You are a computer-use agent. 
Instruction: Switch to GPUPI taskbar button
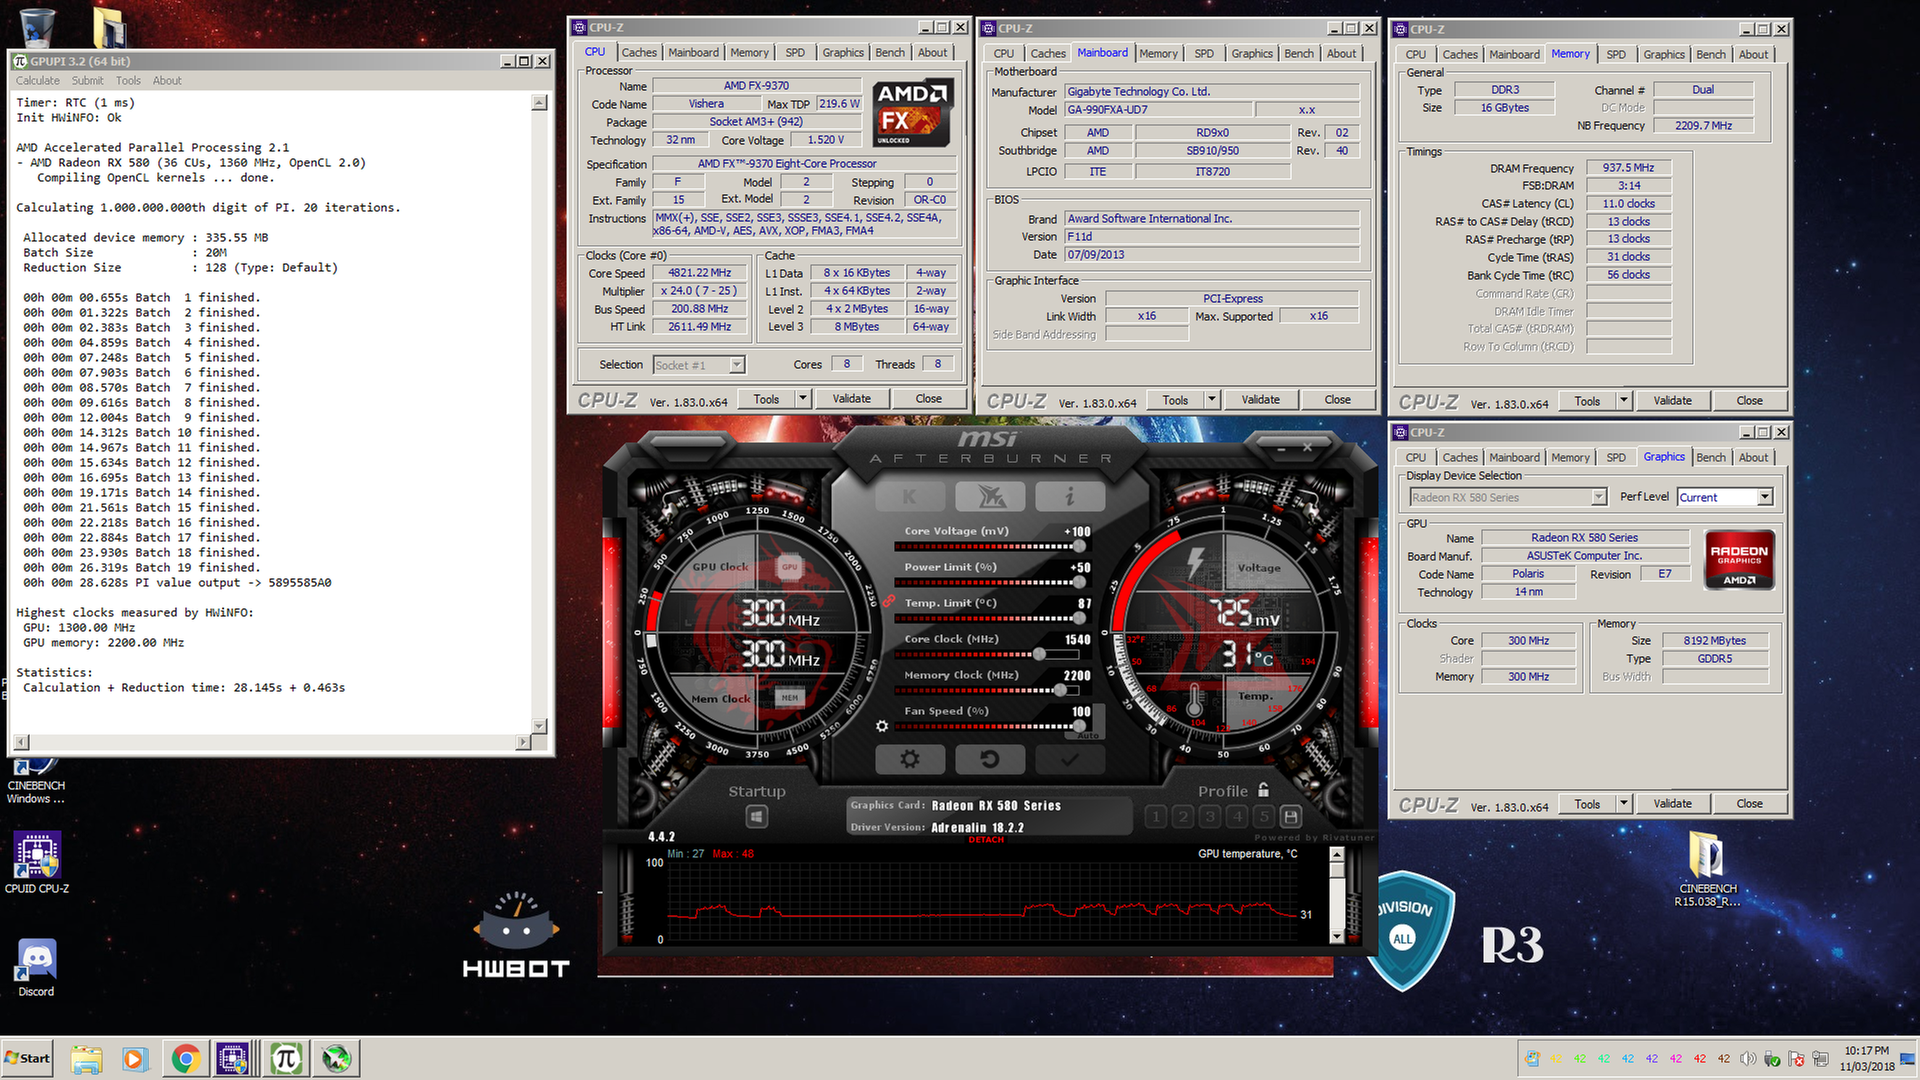click(285, 1058)
